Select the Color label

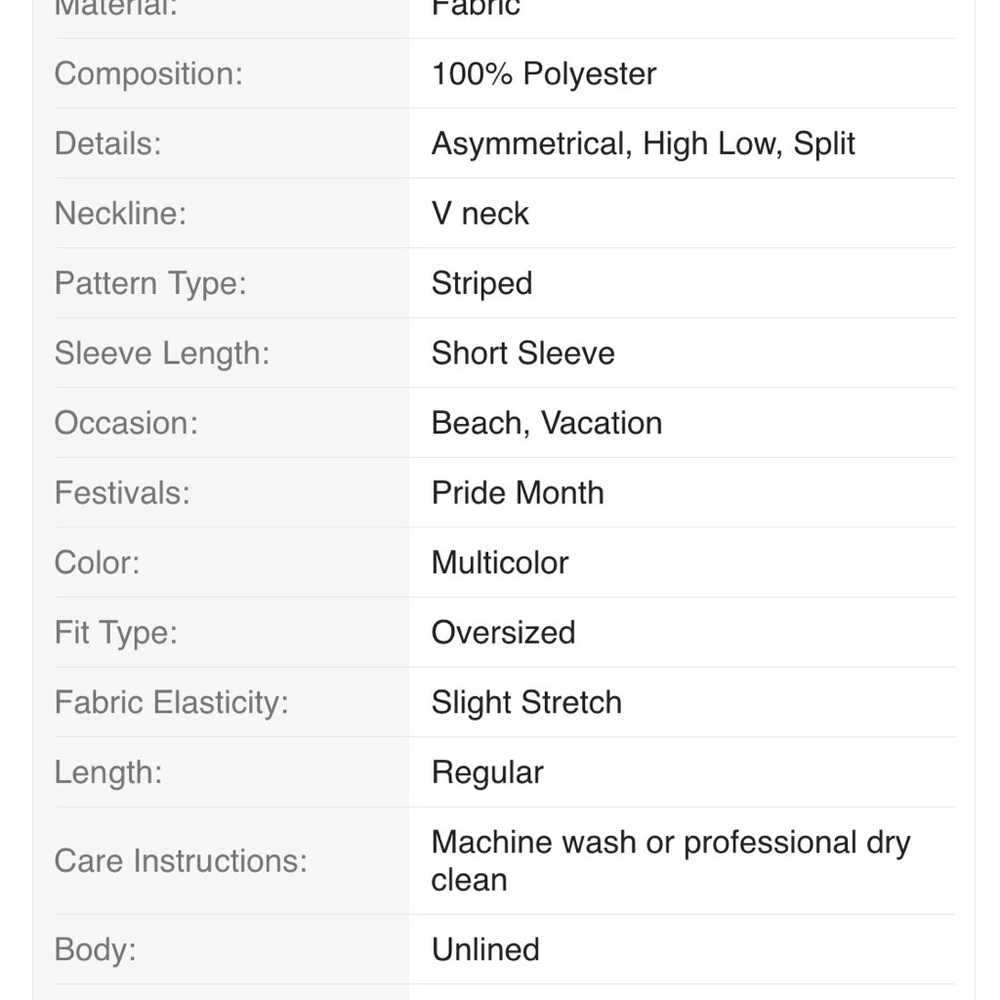[97, 562]
